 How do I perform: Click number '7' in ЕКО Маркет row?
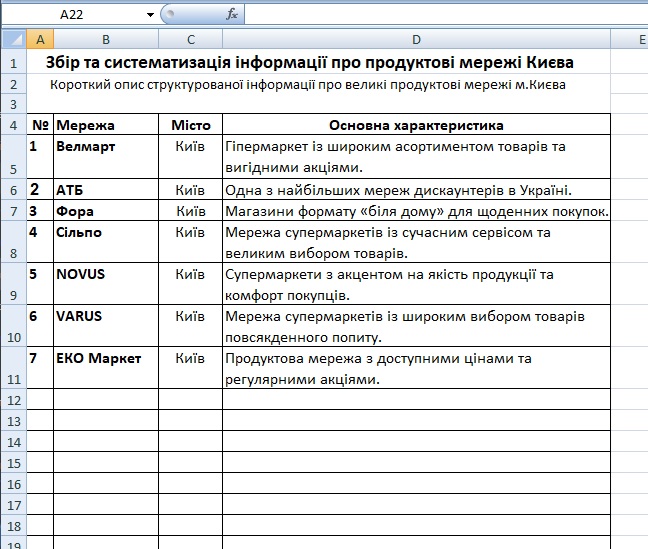[33, 358]
